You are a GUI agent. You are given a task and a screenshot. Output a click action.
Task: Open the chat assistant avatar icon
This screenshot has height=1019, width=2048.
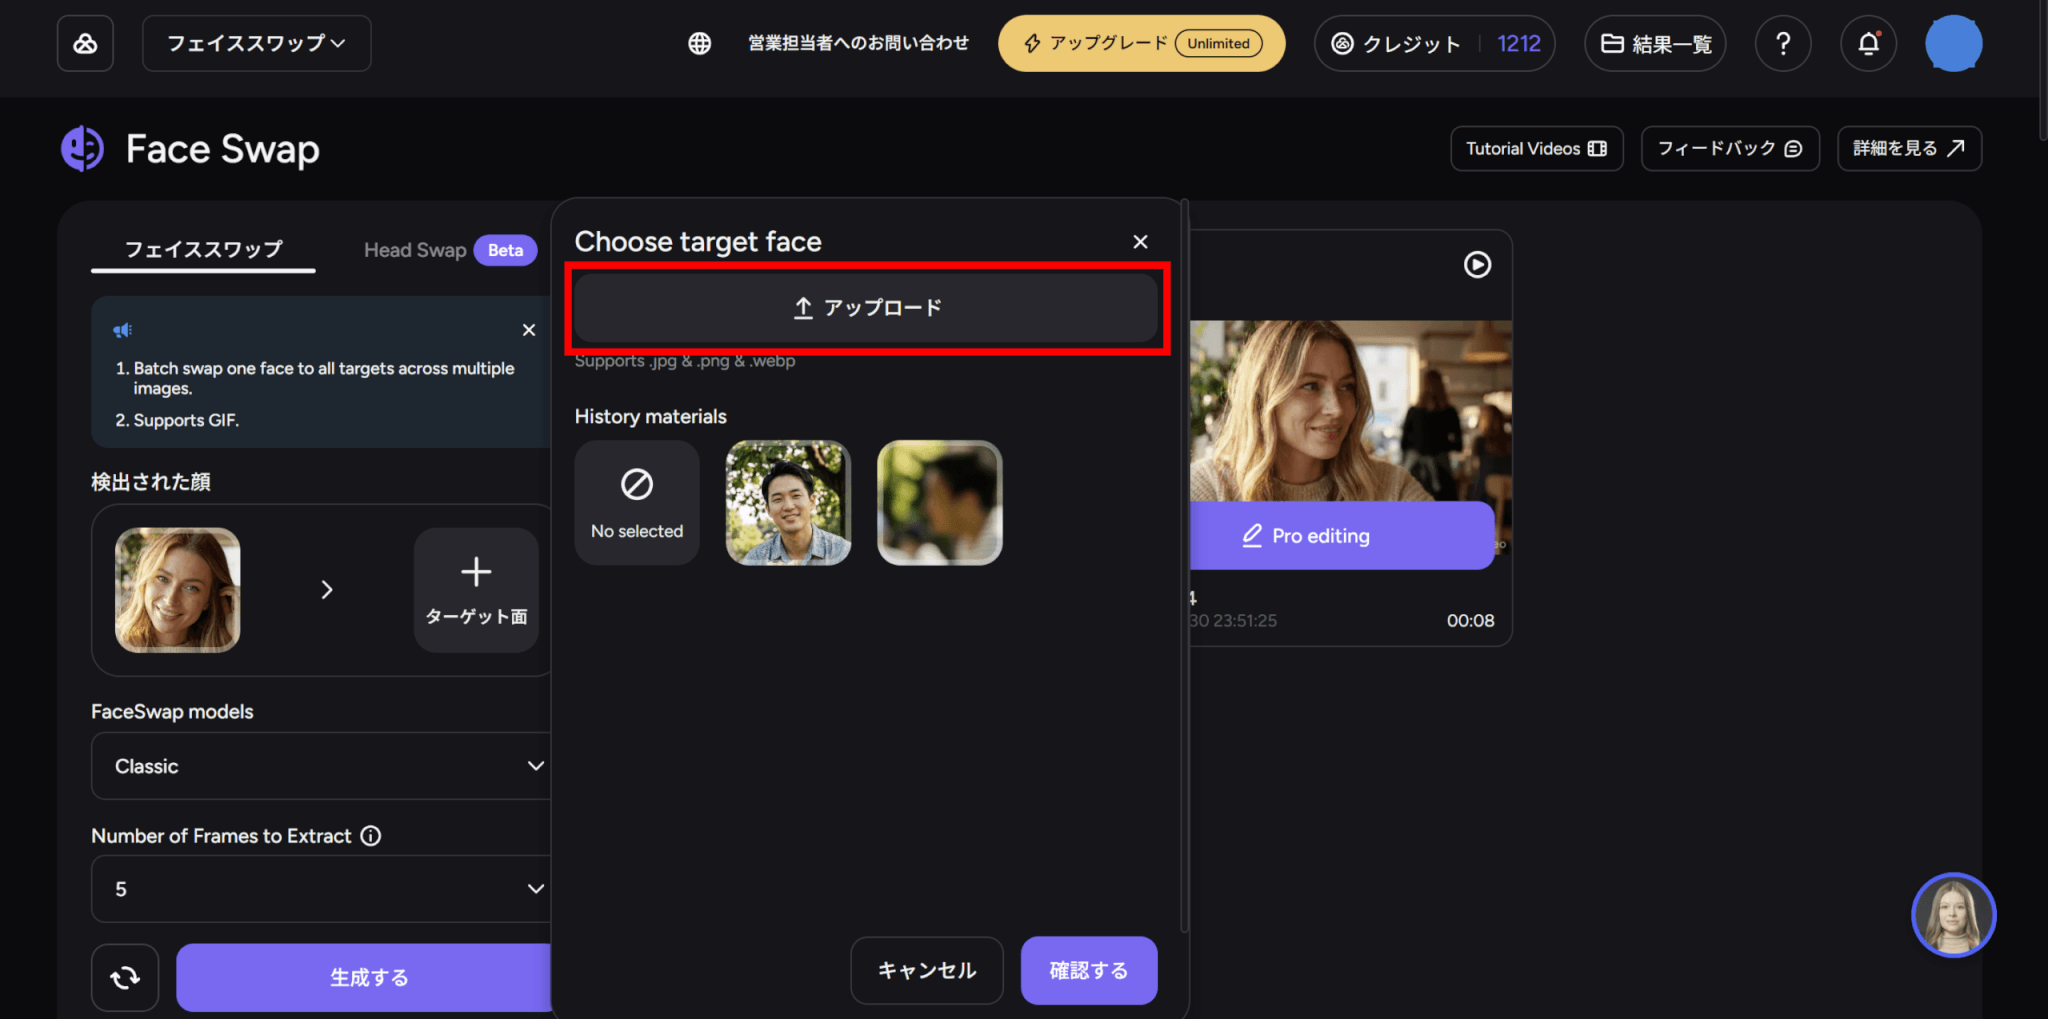[1953, 915]
